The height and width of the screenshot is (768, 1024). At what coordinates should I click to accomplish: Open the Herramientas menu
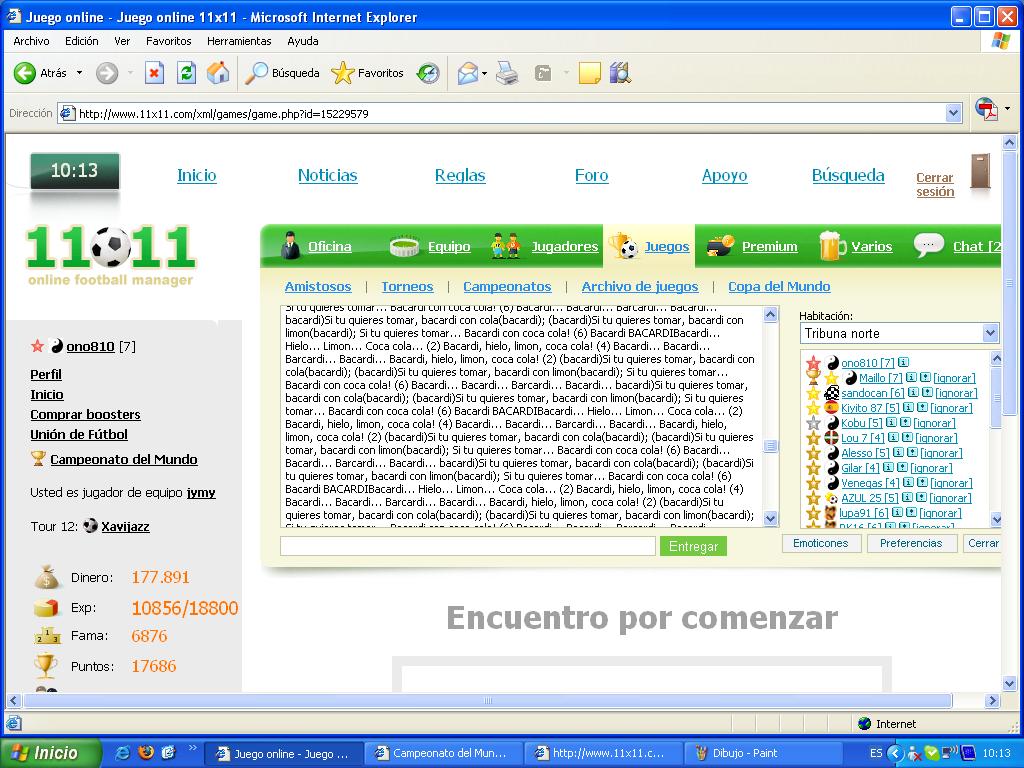[x=239, y=41]
